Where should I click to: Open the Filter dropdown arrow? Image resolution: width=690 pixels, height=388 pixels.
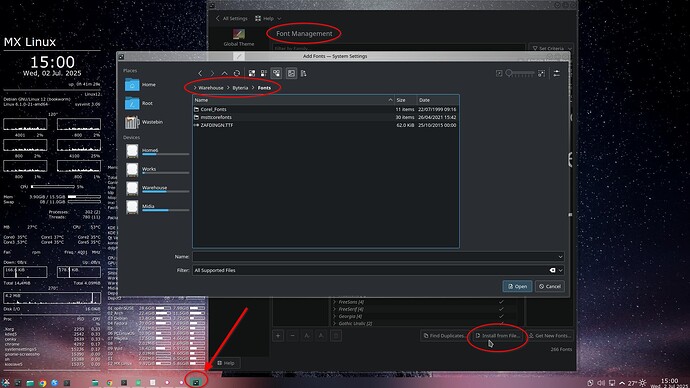[561, 270]
